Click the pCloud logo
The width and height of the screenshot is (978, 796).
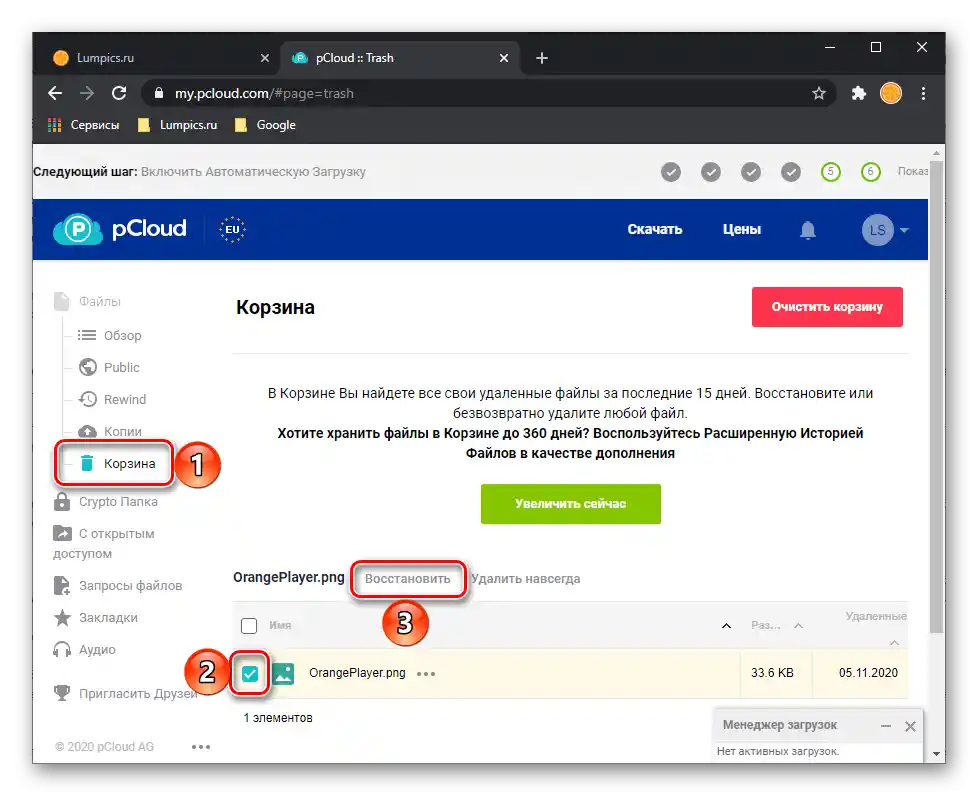coord(120,229)
